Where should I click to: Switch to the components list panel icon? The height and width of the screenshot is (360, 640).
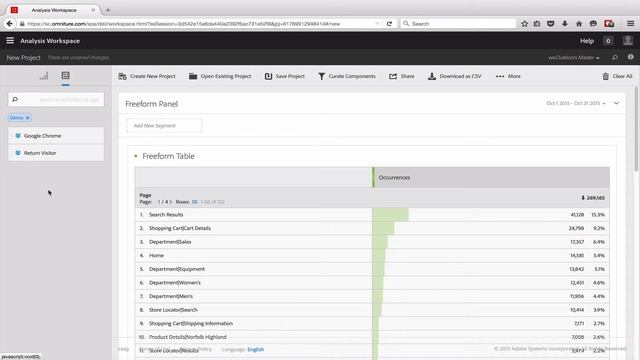(65, 76)
